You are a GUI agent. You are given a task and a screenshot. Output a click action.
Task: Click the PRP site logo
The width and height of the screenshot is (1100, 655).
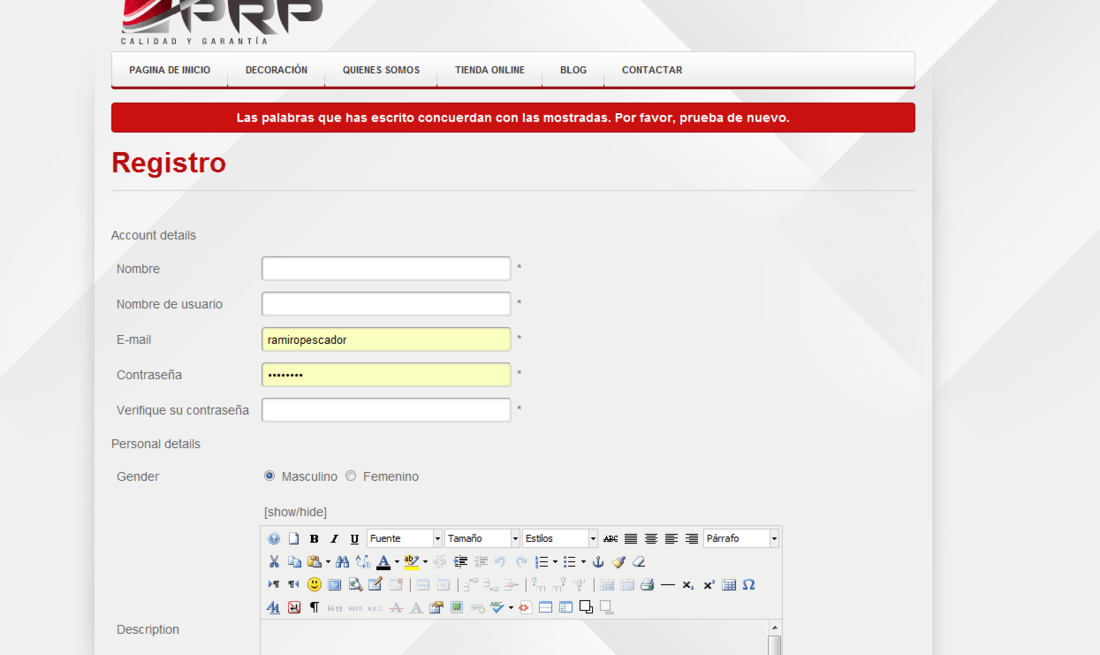coord(222,21)
